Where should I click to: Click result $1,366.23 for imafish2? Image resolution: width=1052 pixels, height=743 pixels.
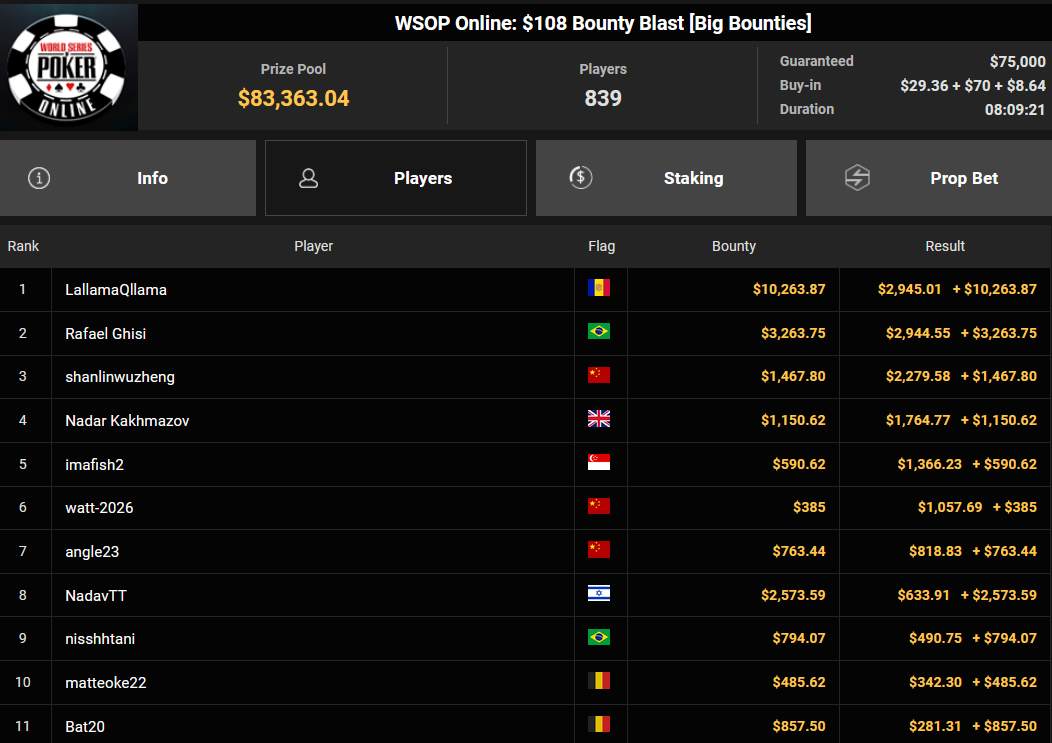tap(929, 464)
